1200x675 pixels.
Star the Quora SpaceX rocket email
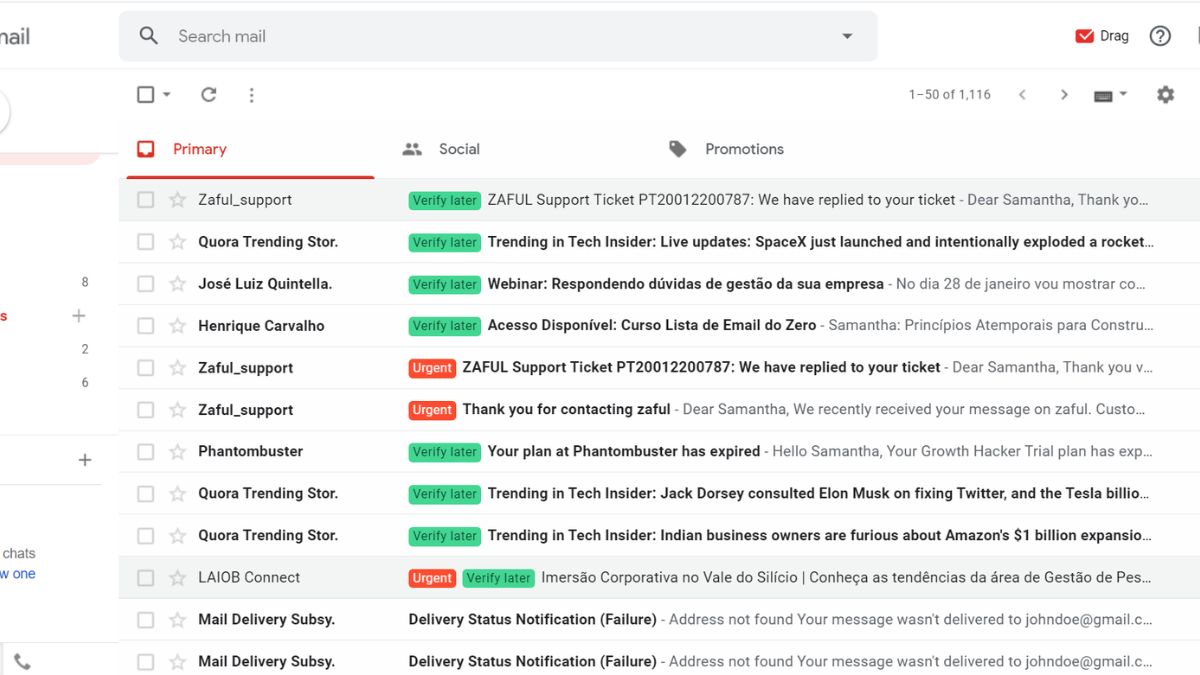[x=177, y=242]
